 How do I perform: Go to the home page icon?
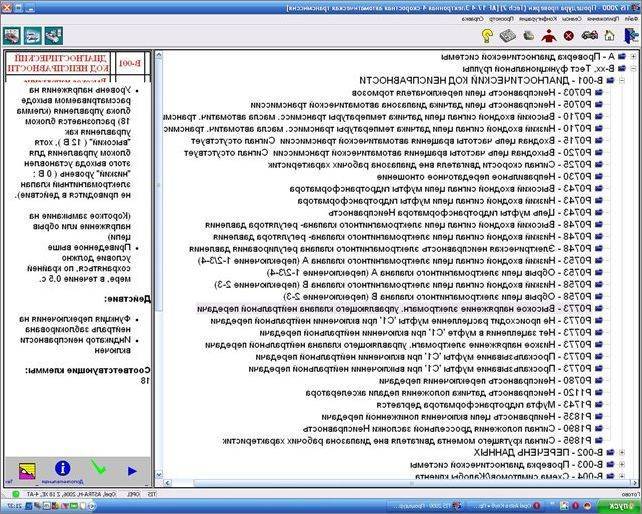[609, 36]
